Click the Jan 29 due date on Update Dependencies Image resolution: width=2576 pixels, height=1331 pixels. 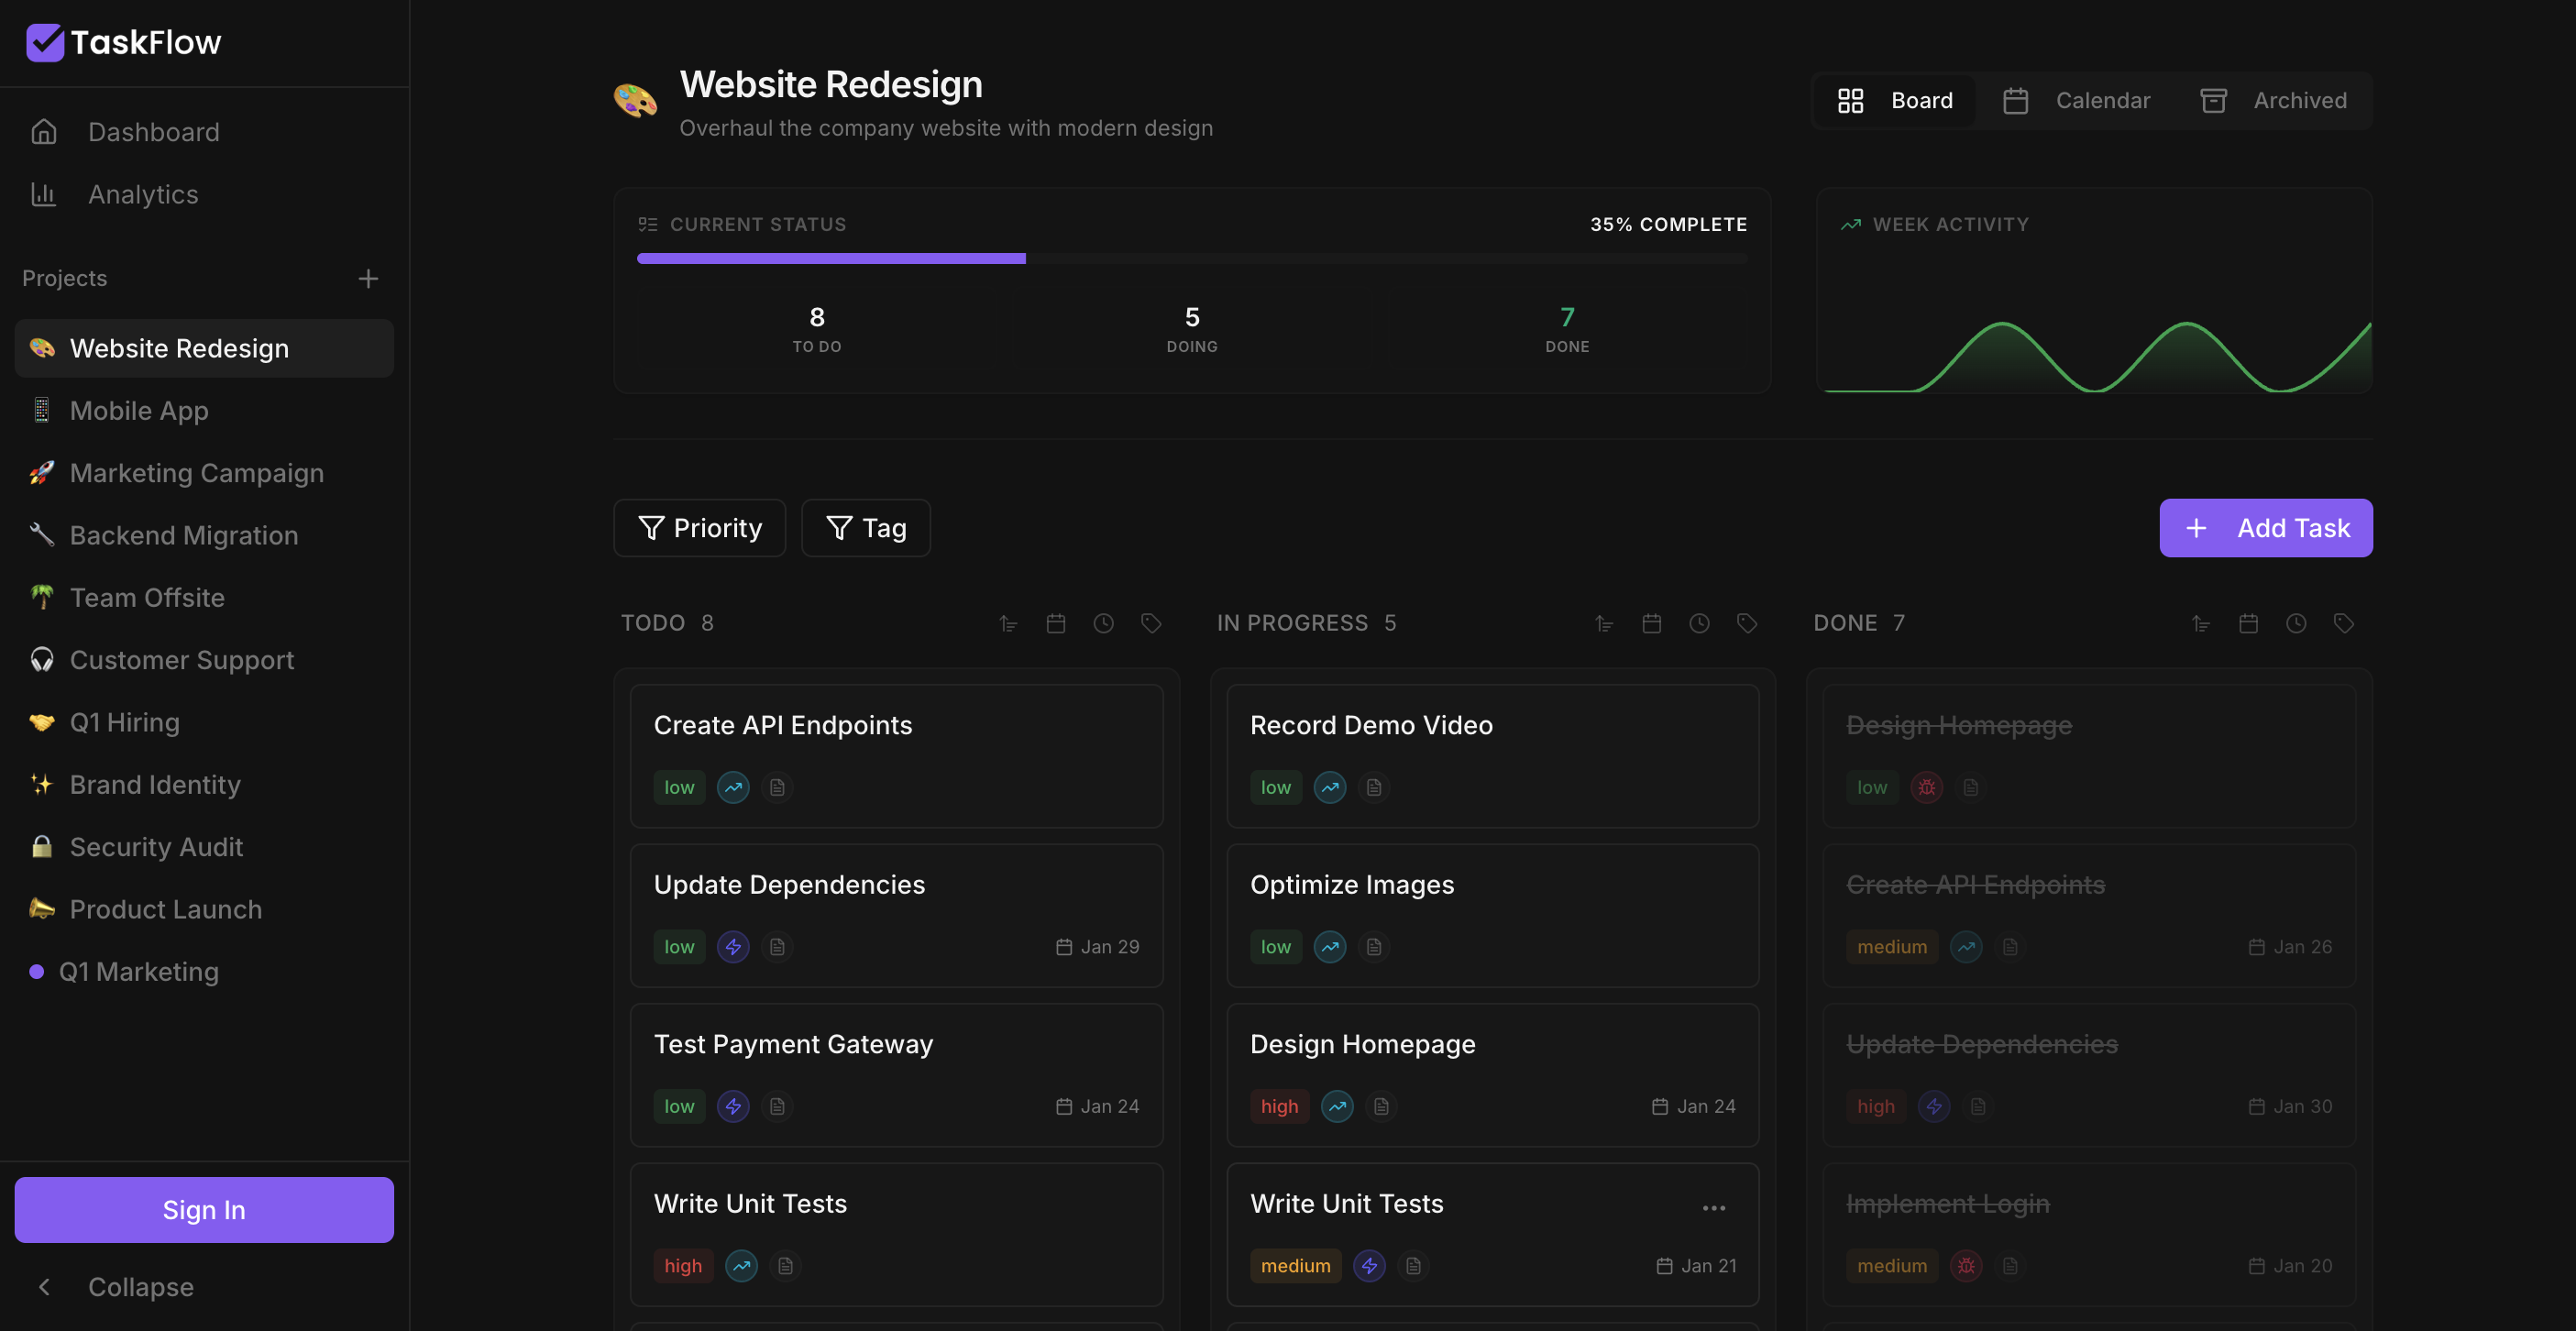point(1098,947)
